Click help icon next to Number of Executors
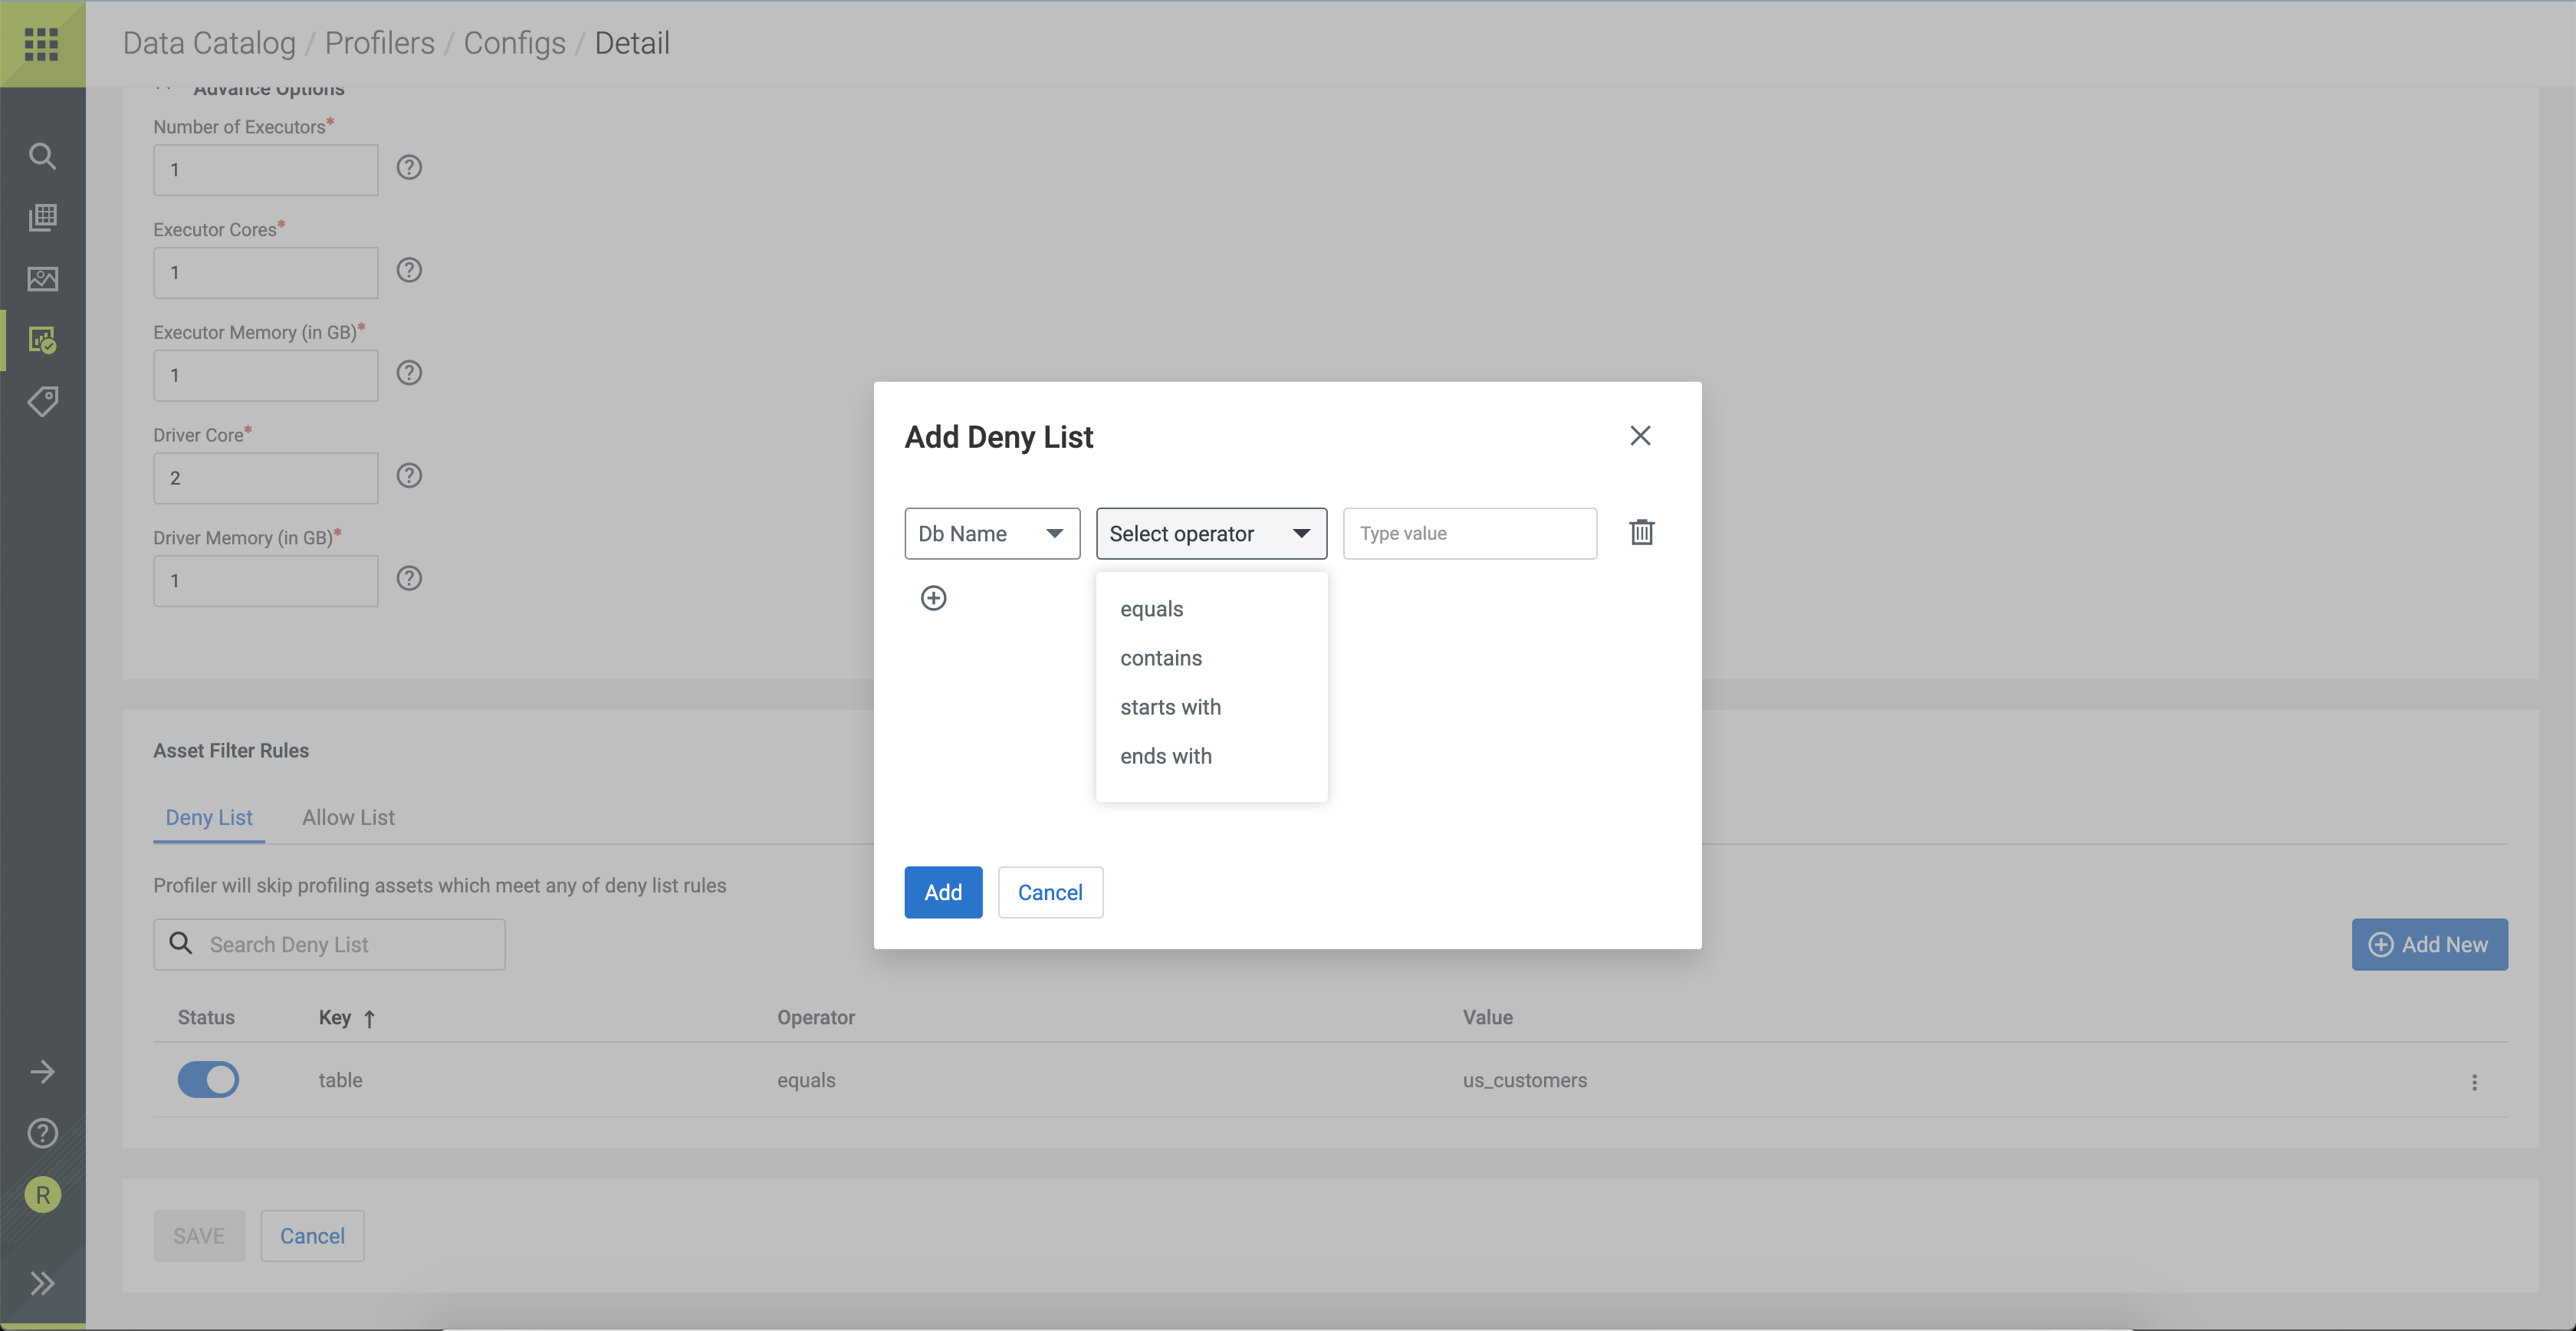The width and height of the screenshot is (2576, 1331). [x=409, y=168]
